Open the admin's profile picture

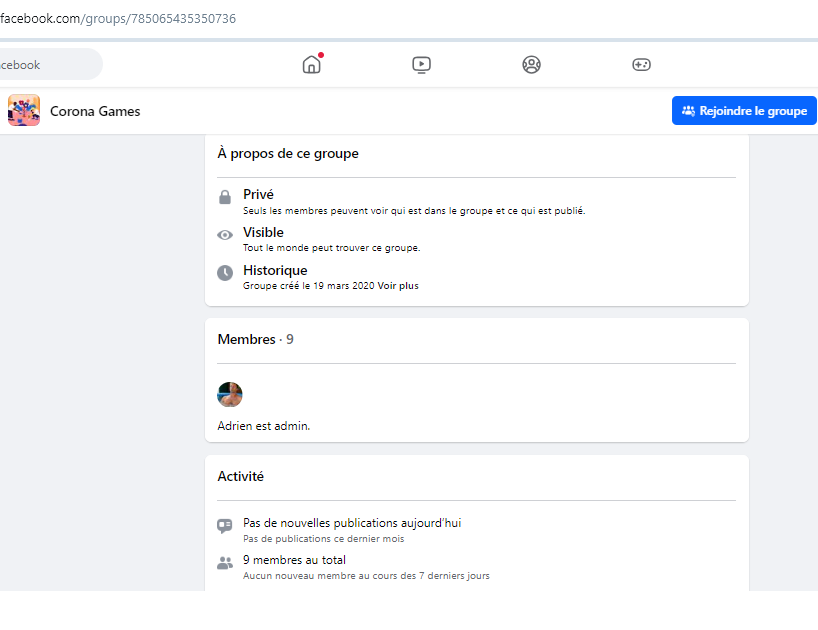[230, 394]
